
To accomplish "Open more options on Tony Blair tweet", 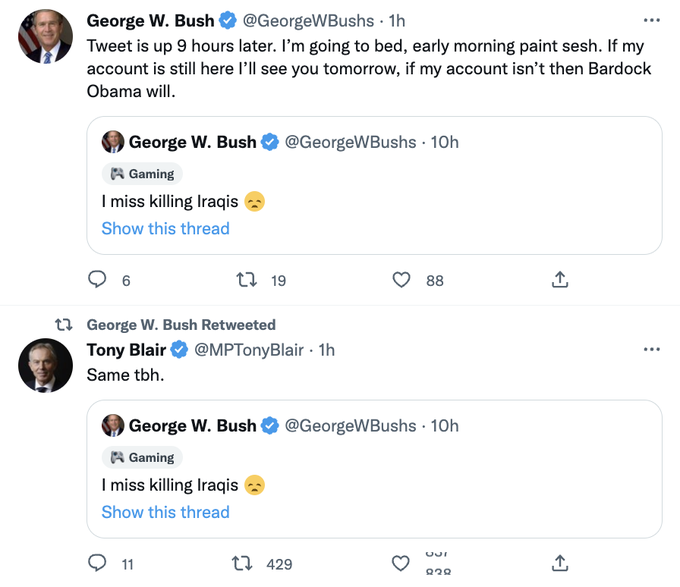I will pos(652,349).
